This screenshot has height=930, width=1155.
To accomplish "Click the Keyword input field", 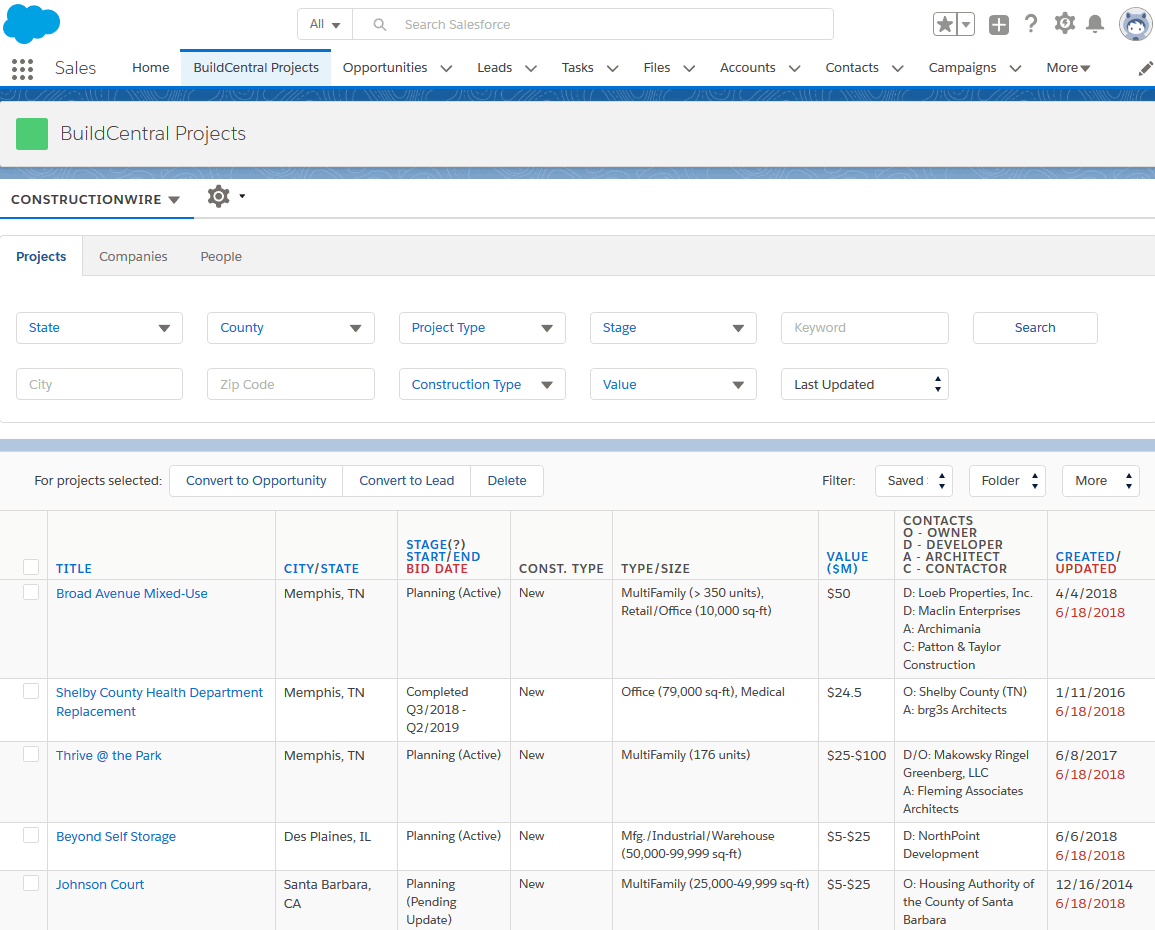I will [865, 328].
